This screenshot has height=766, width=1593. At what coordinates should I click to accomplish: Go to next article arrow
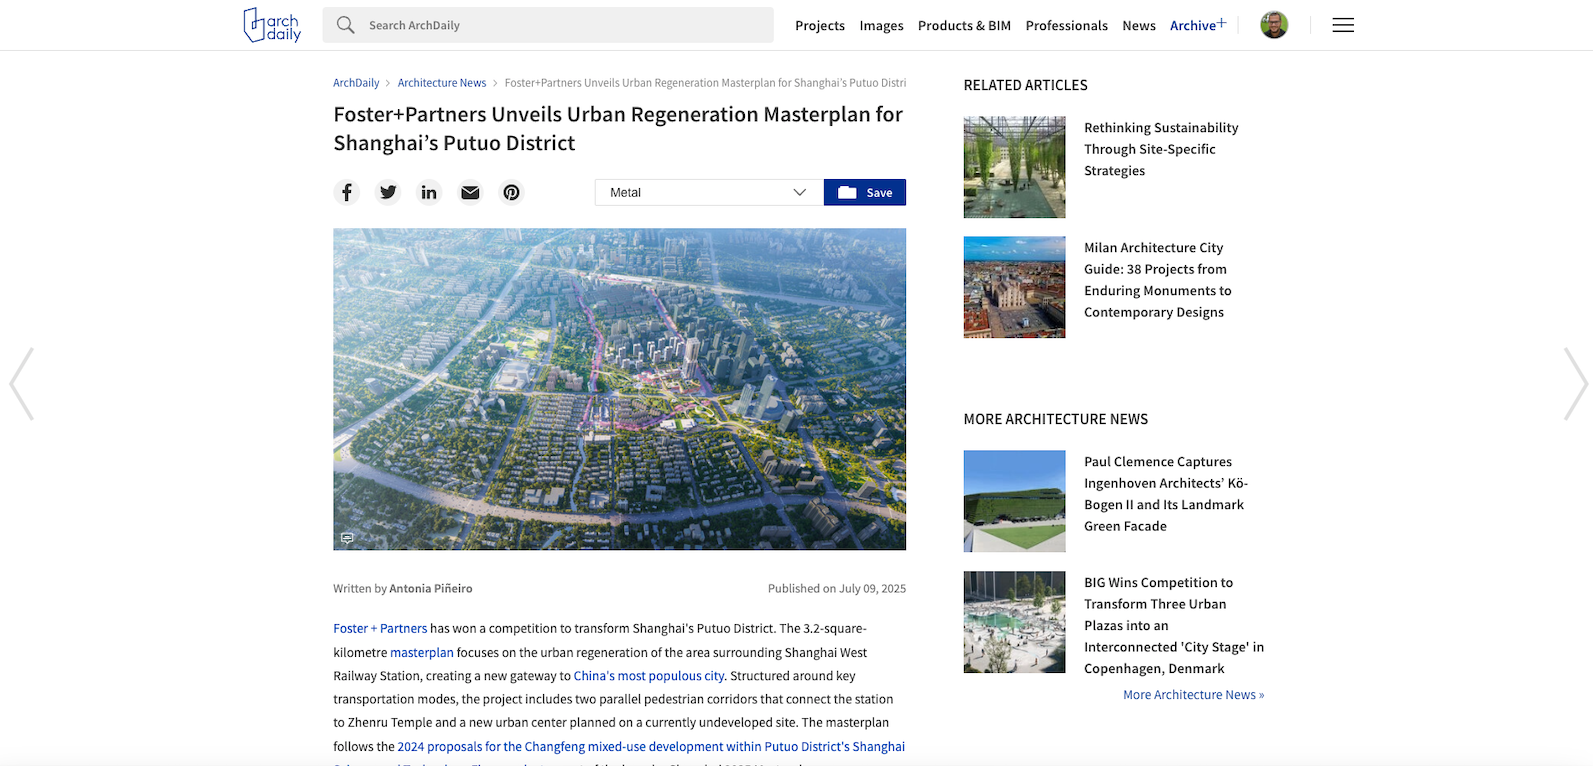pos(1575,384)
